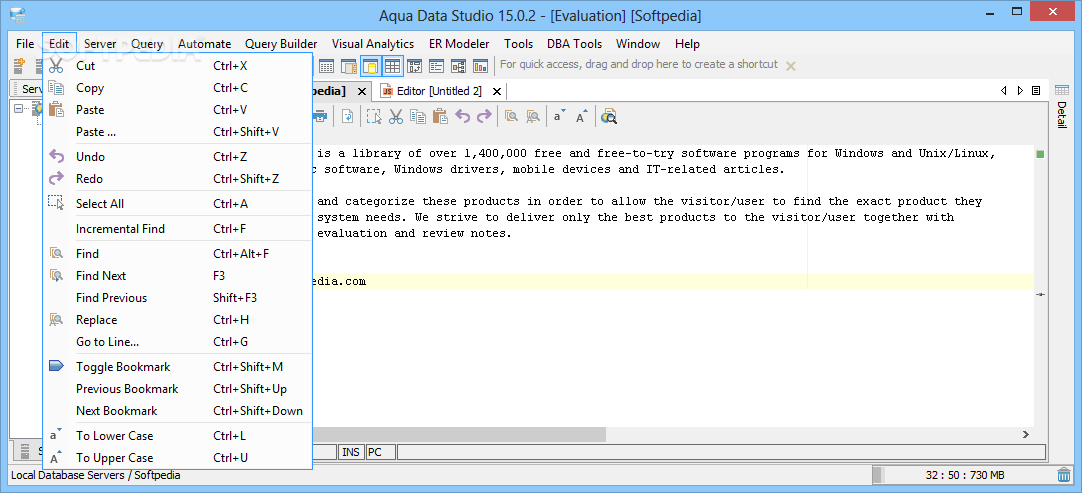Image resolution: width=1082 pixels, height=493 pixels.
Task: Click the Local Database Servers / Softpedia status text
Action: tap(95, 475)
